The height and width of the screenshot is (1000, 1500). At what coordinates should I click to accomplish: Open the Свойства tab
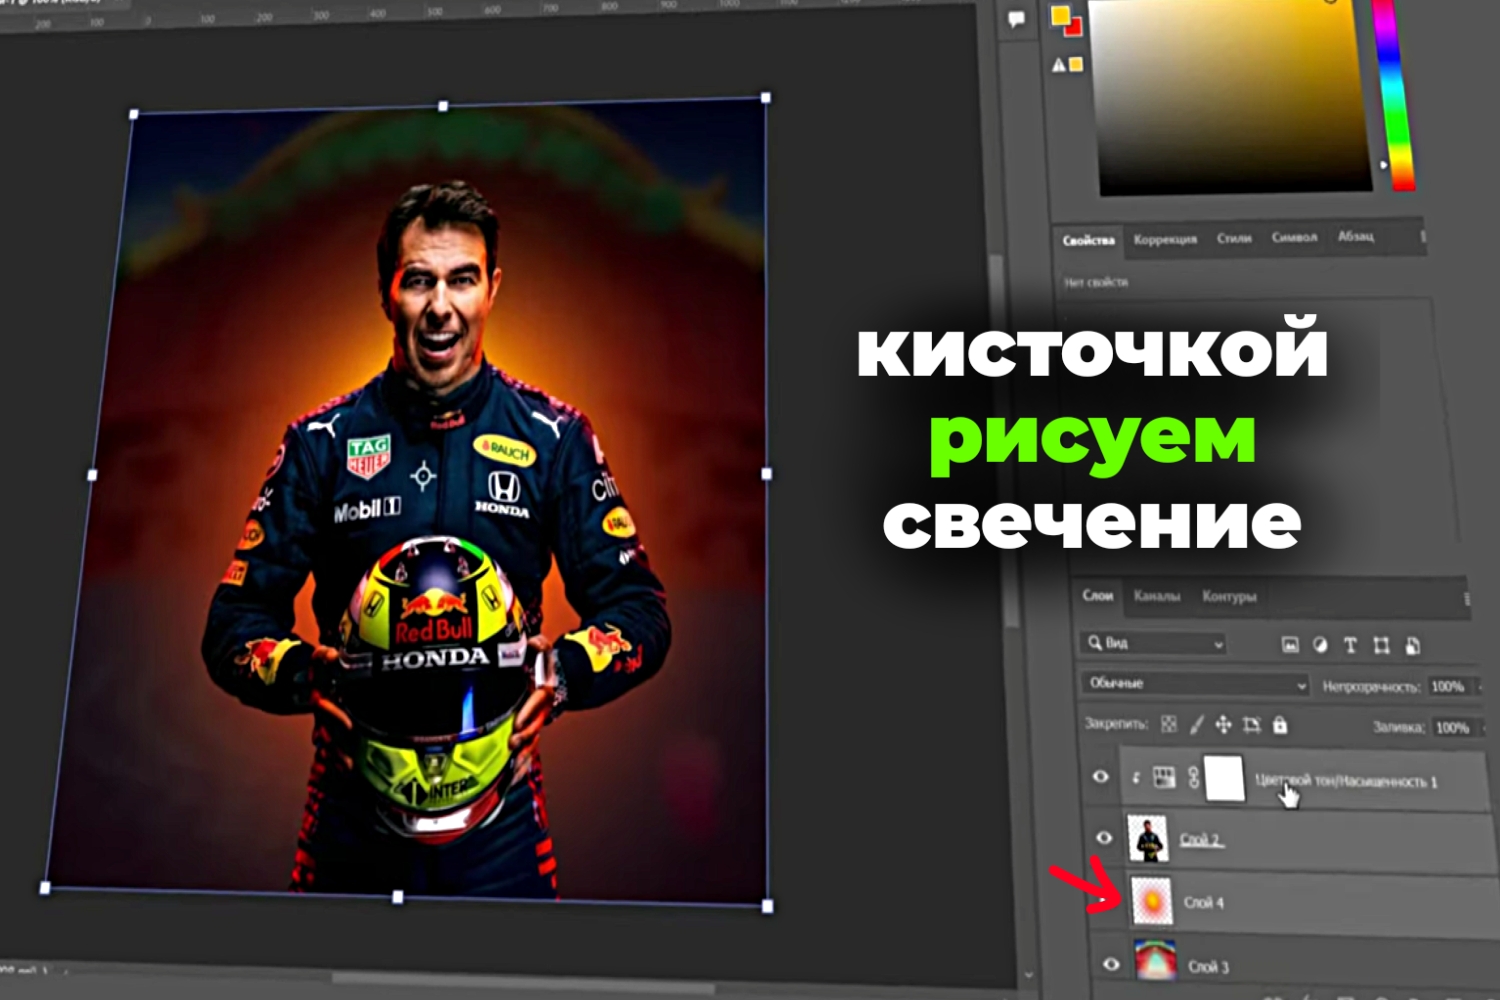[1088, 240]
